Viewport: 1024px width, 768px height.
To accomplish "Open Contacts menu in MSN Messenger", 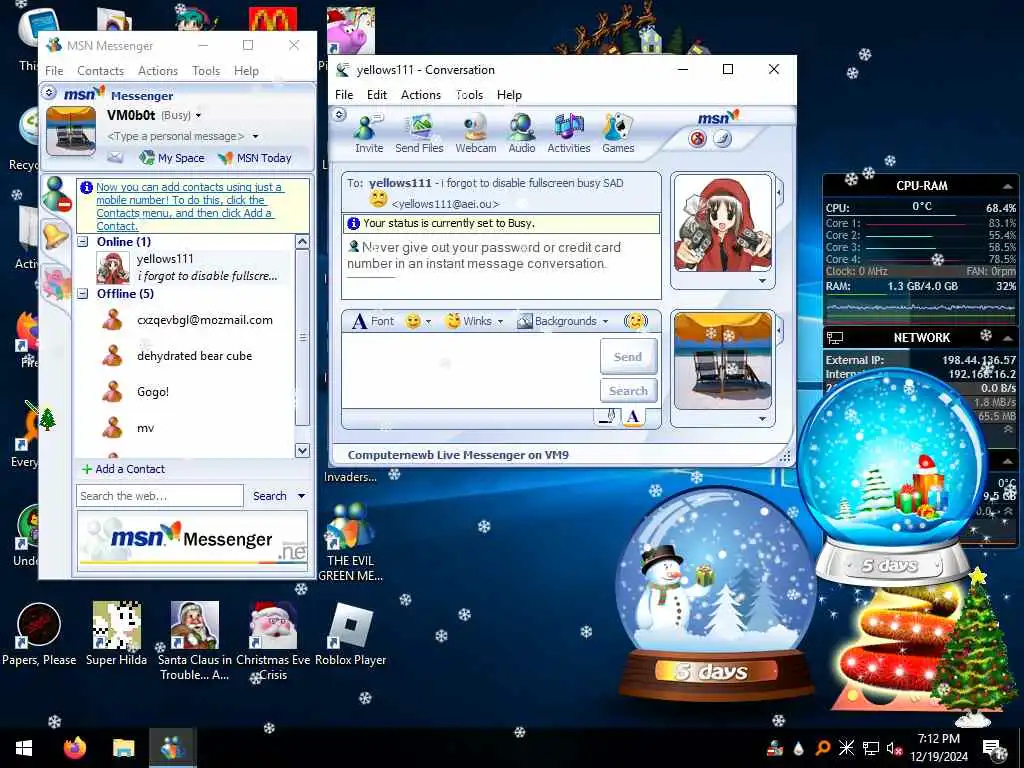I will (100, 71).
